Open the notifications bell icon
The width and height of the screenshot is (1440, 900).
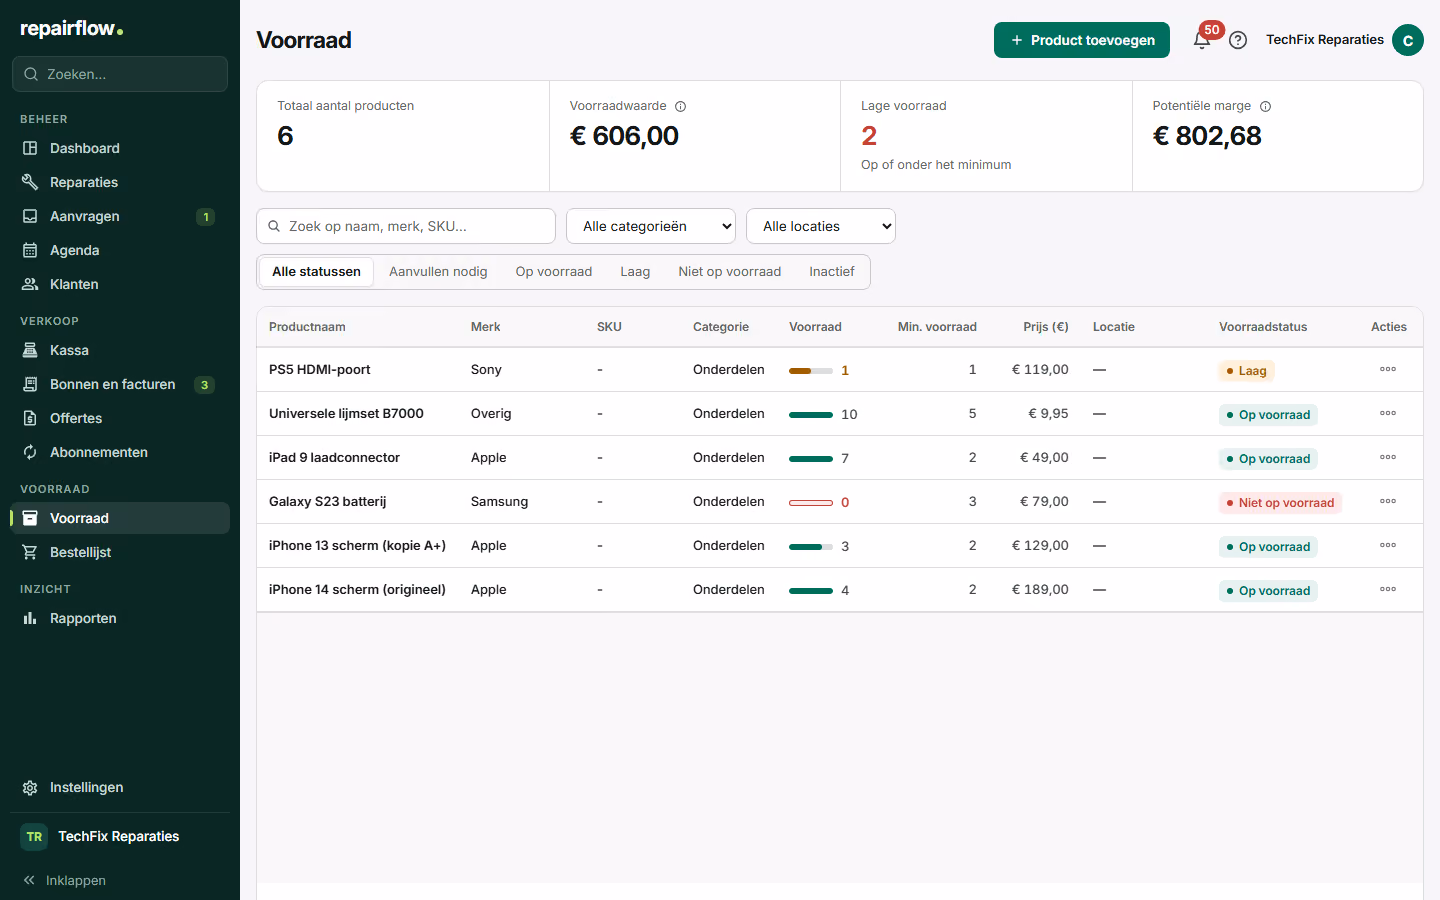(x=1202, y=40)
